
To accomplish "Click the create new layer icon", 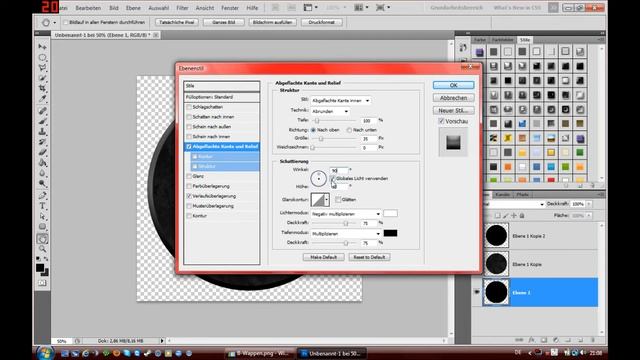I will click(580, 340).
